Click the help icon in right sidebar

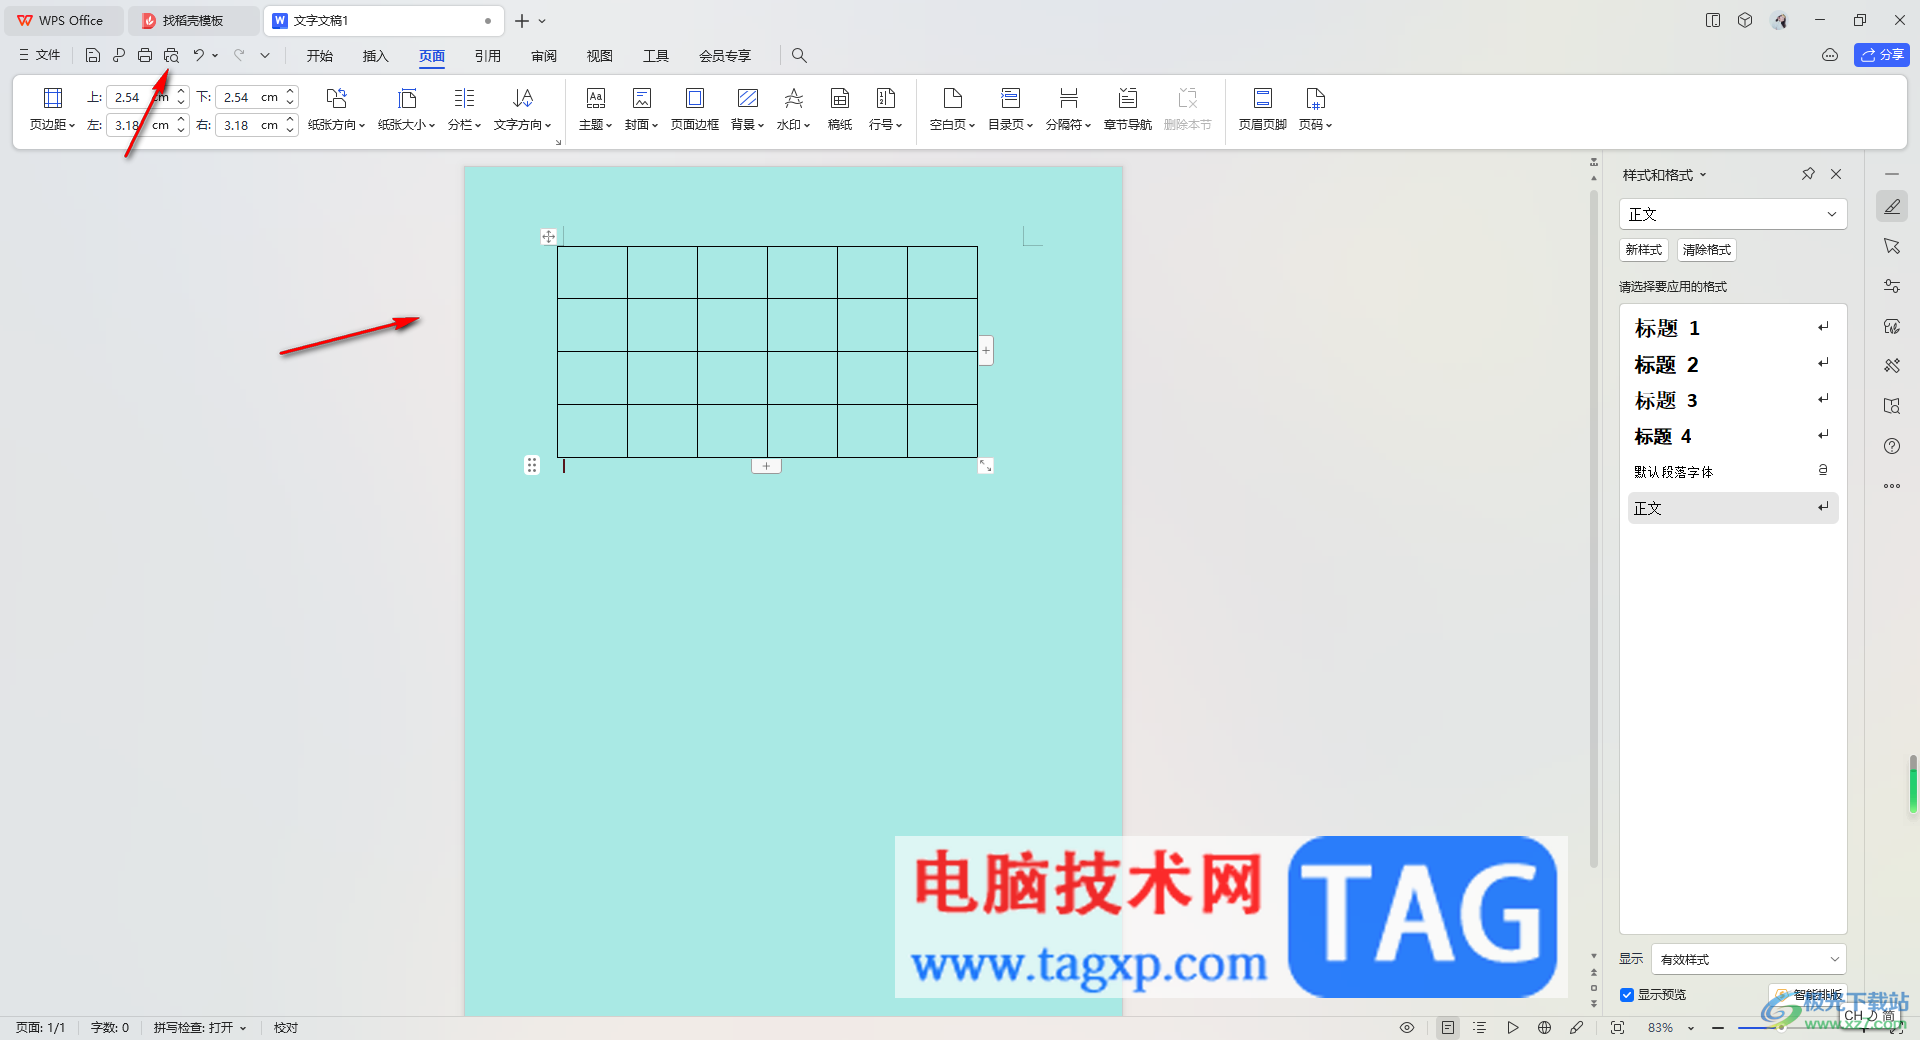click(1892, 446)
